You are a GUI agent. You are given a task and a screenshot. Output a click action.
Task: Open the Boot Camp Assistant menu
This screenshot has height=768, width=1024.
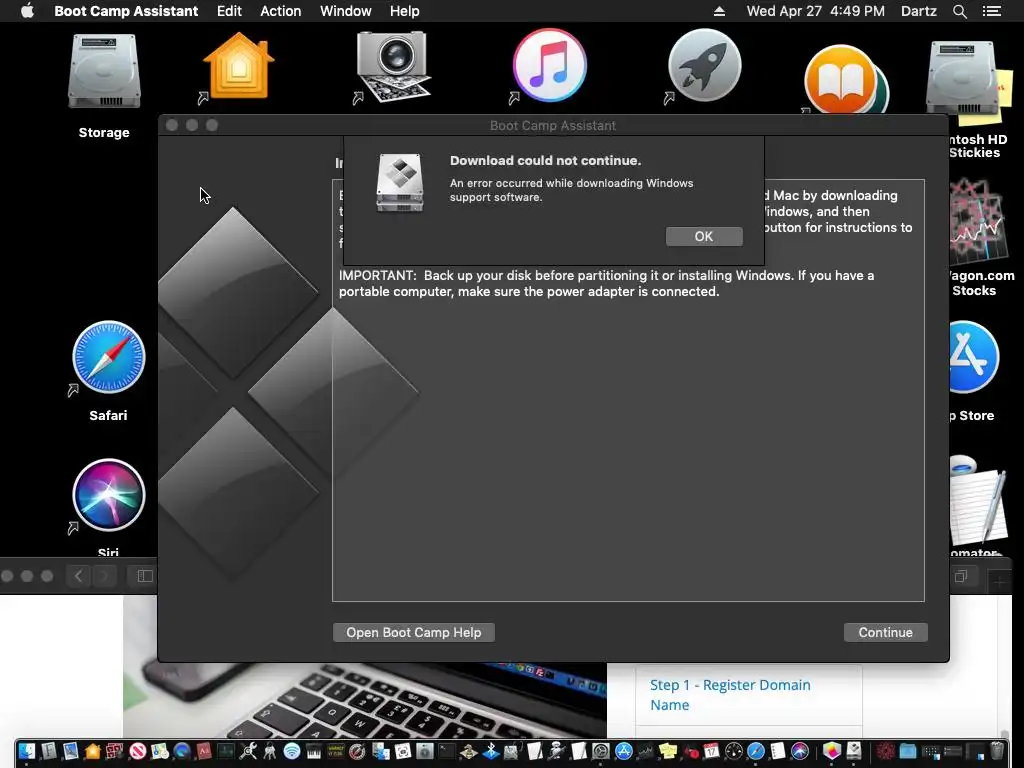tap(126, 11)
